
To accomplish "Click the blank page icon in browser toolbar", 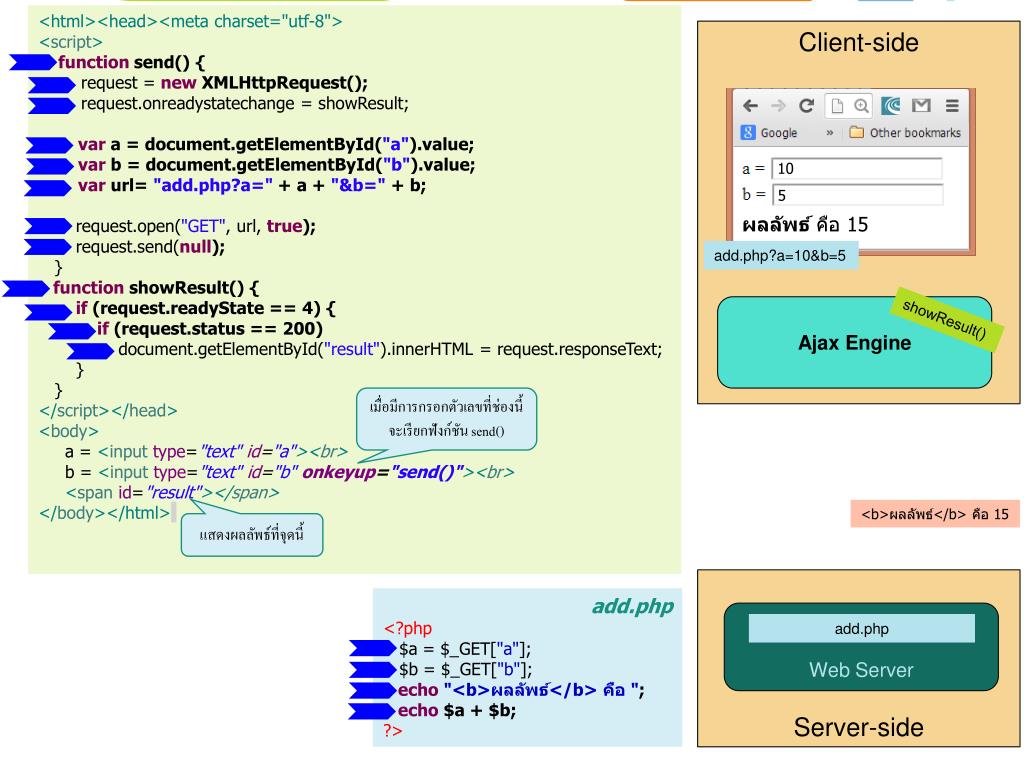I will tap(837, 106).
